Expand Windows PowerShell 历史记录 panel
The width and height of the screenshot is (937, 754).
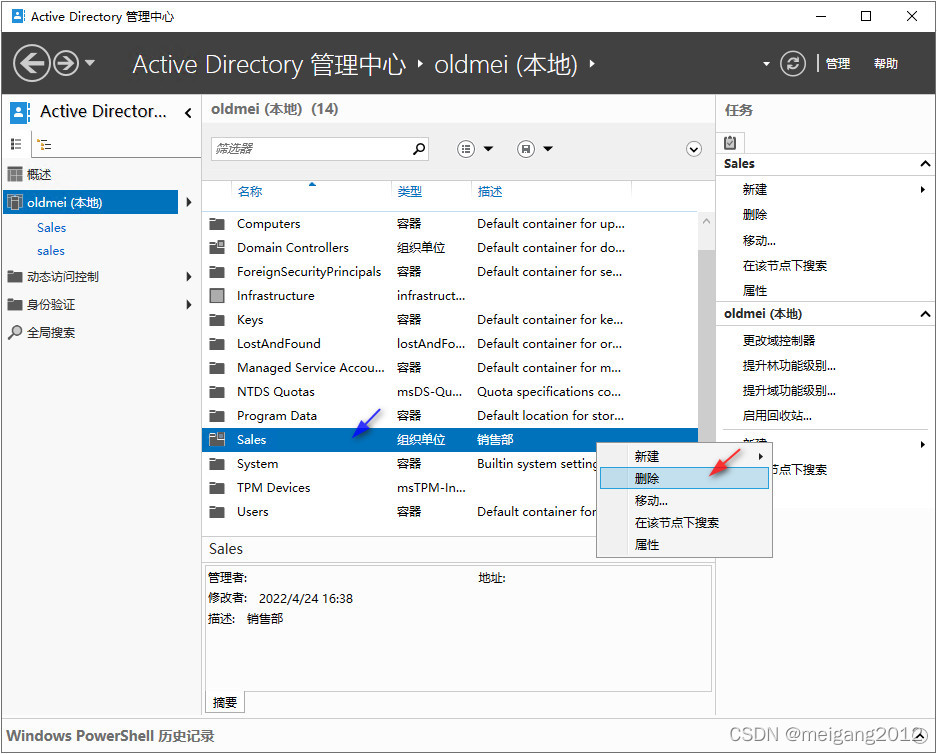pyautogui.click(x=920, y=735)
